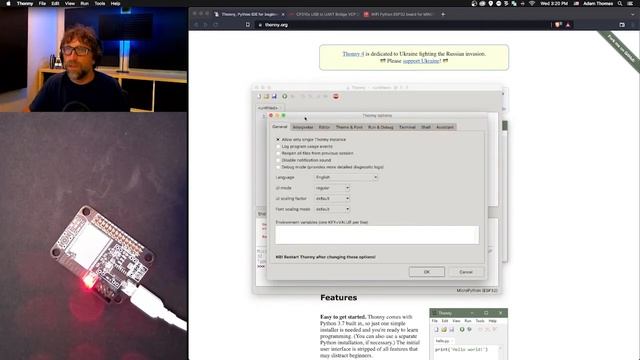Viewport: 640px width, 360px height.
Task: Click the Open file icon in Thonny toolbar
Action: click(267, 96)
